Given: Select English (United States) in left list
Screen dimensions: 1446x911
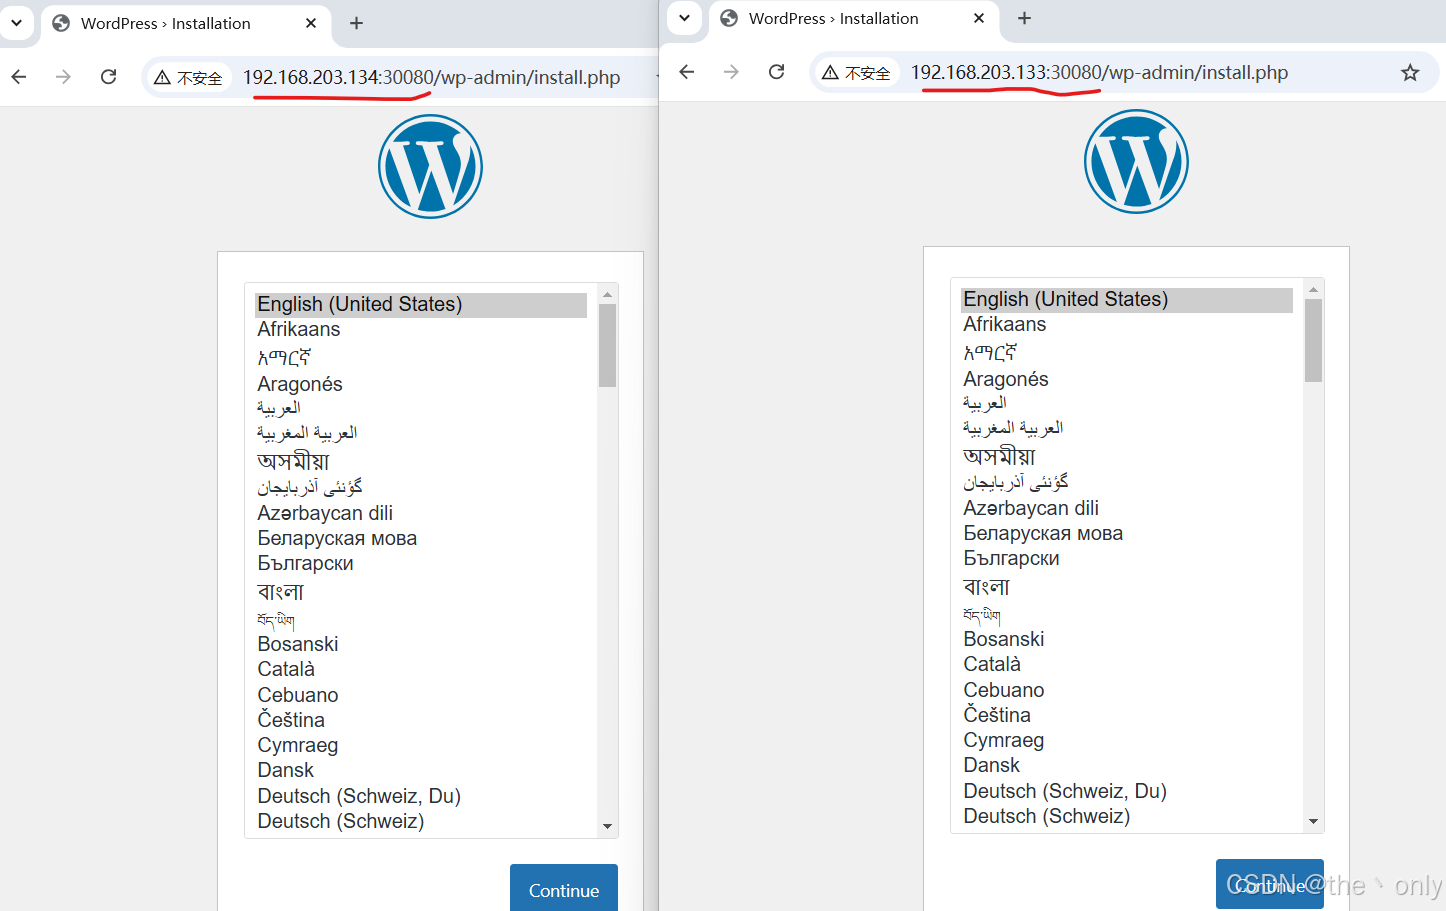Looking at the screenshot, I should (x=421, y=305).
